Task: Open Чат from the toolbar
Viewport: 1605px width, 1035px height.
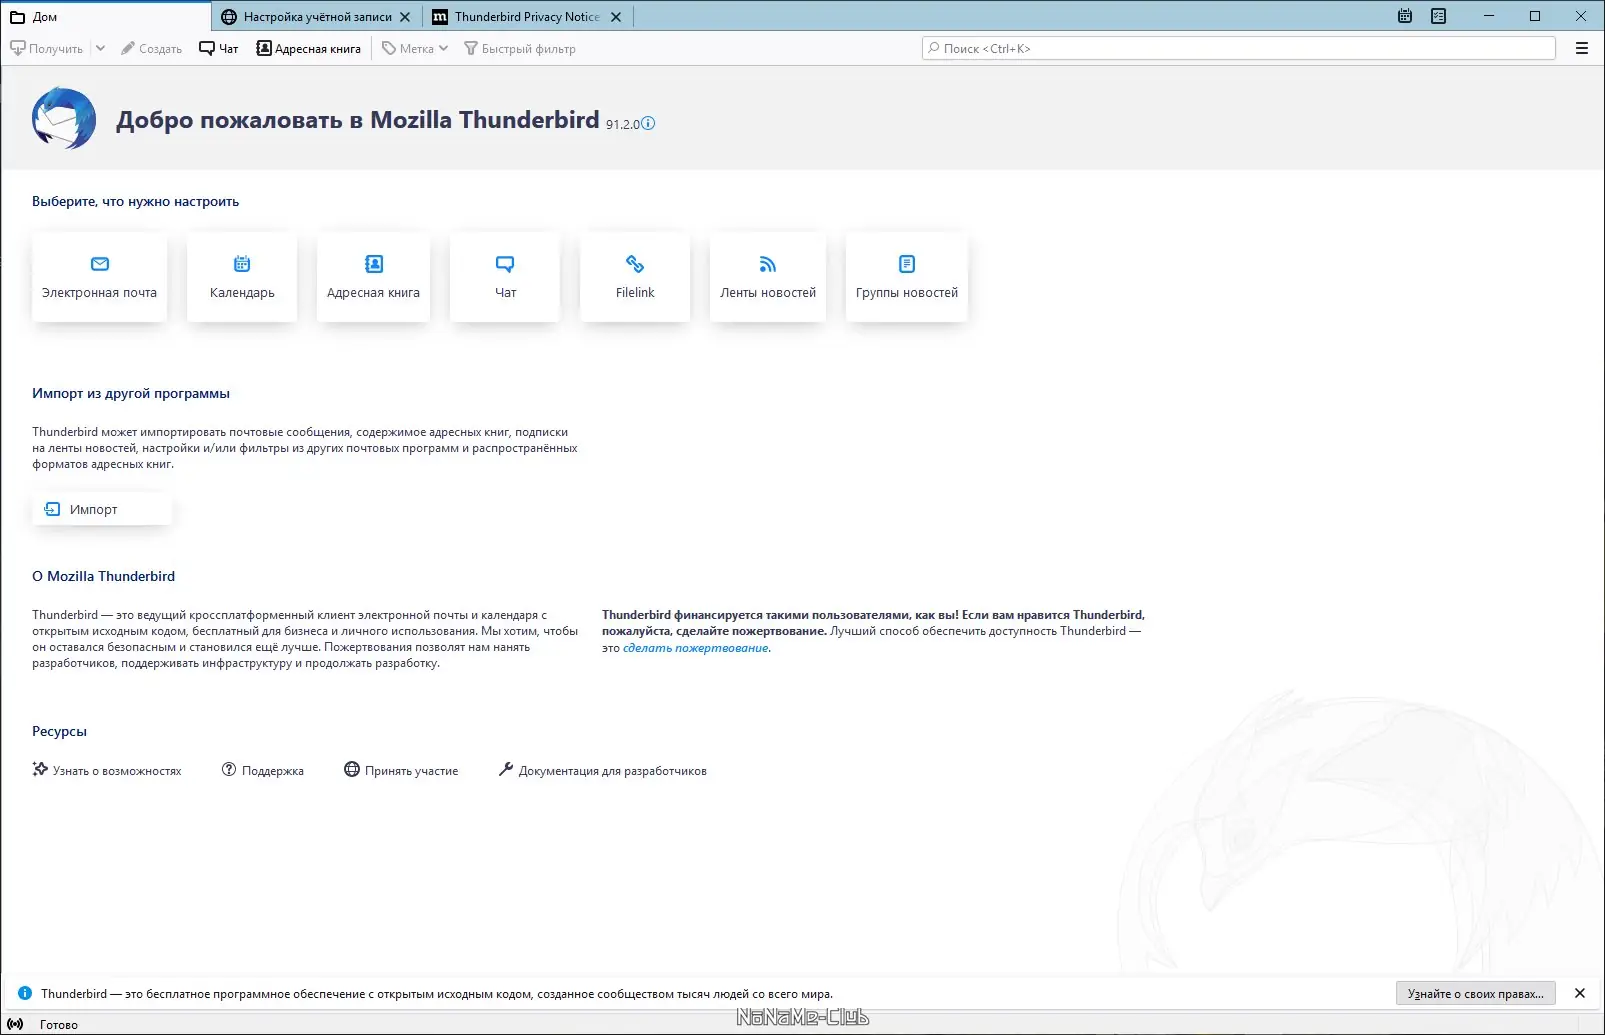Action: [x=219, y=48]
